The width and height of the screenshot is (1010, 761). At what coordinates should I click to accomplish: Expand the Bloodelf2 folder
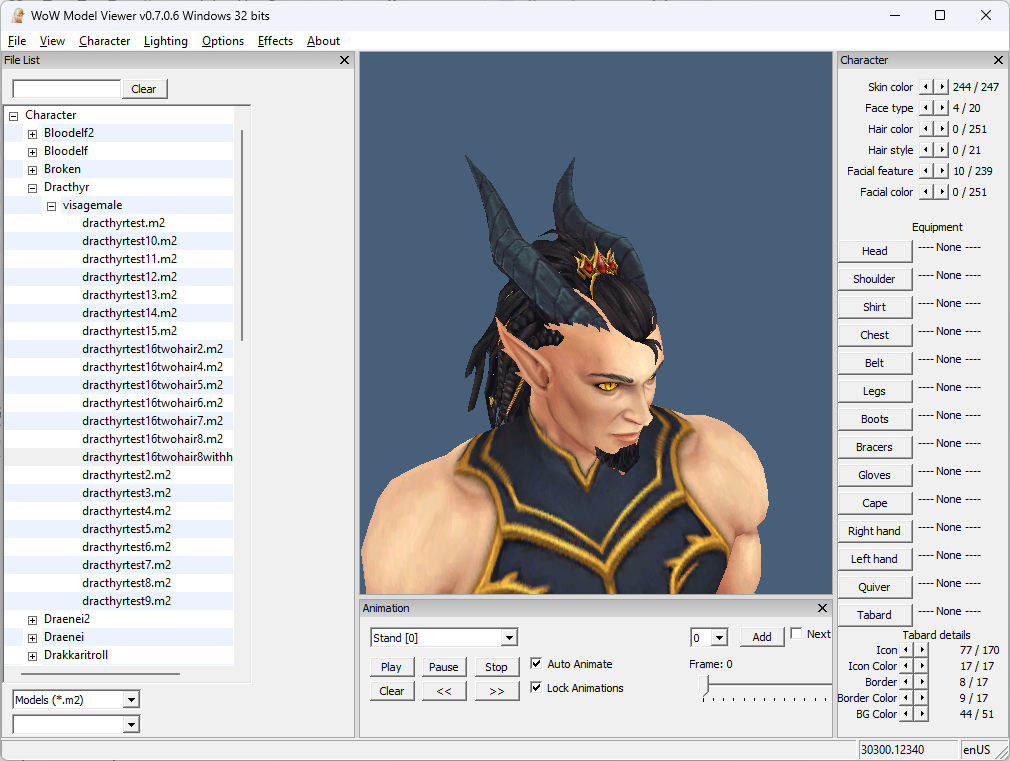32,134
